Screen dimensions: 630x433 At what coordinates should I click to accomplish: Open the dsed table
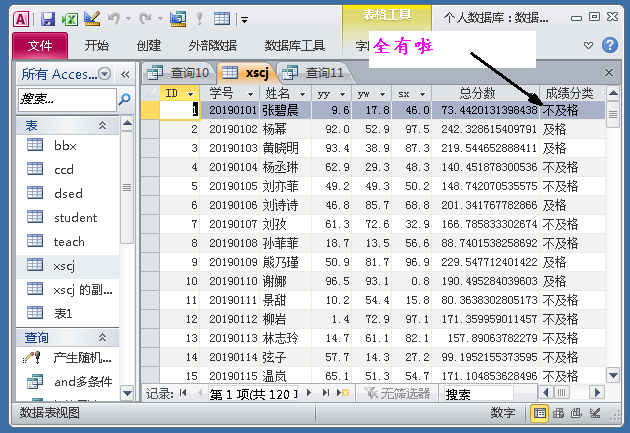coord(68,194)
